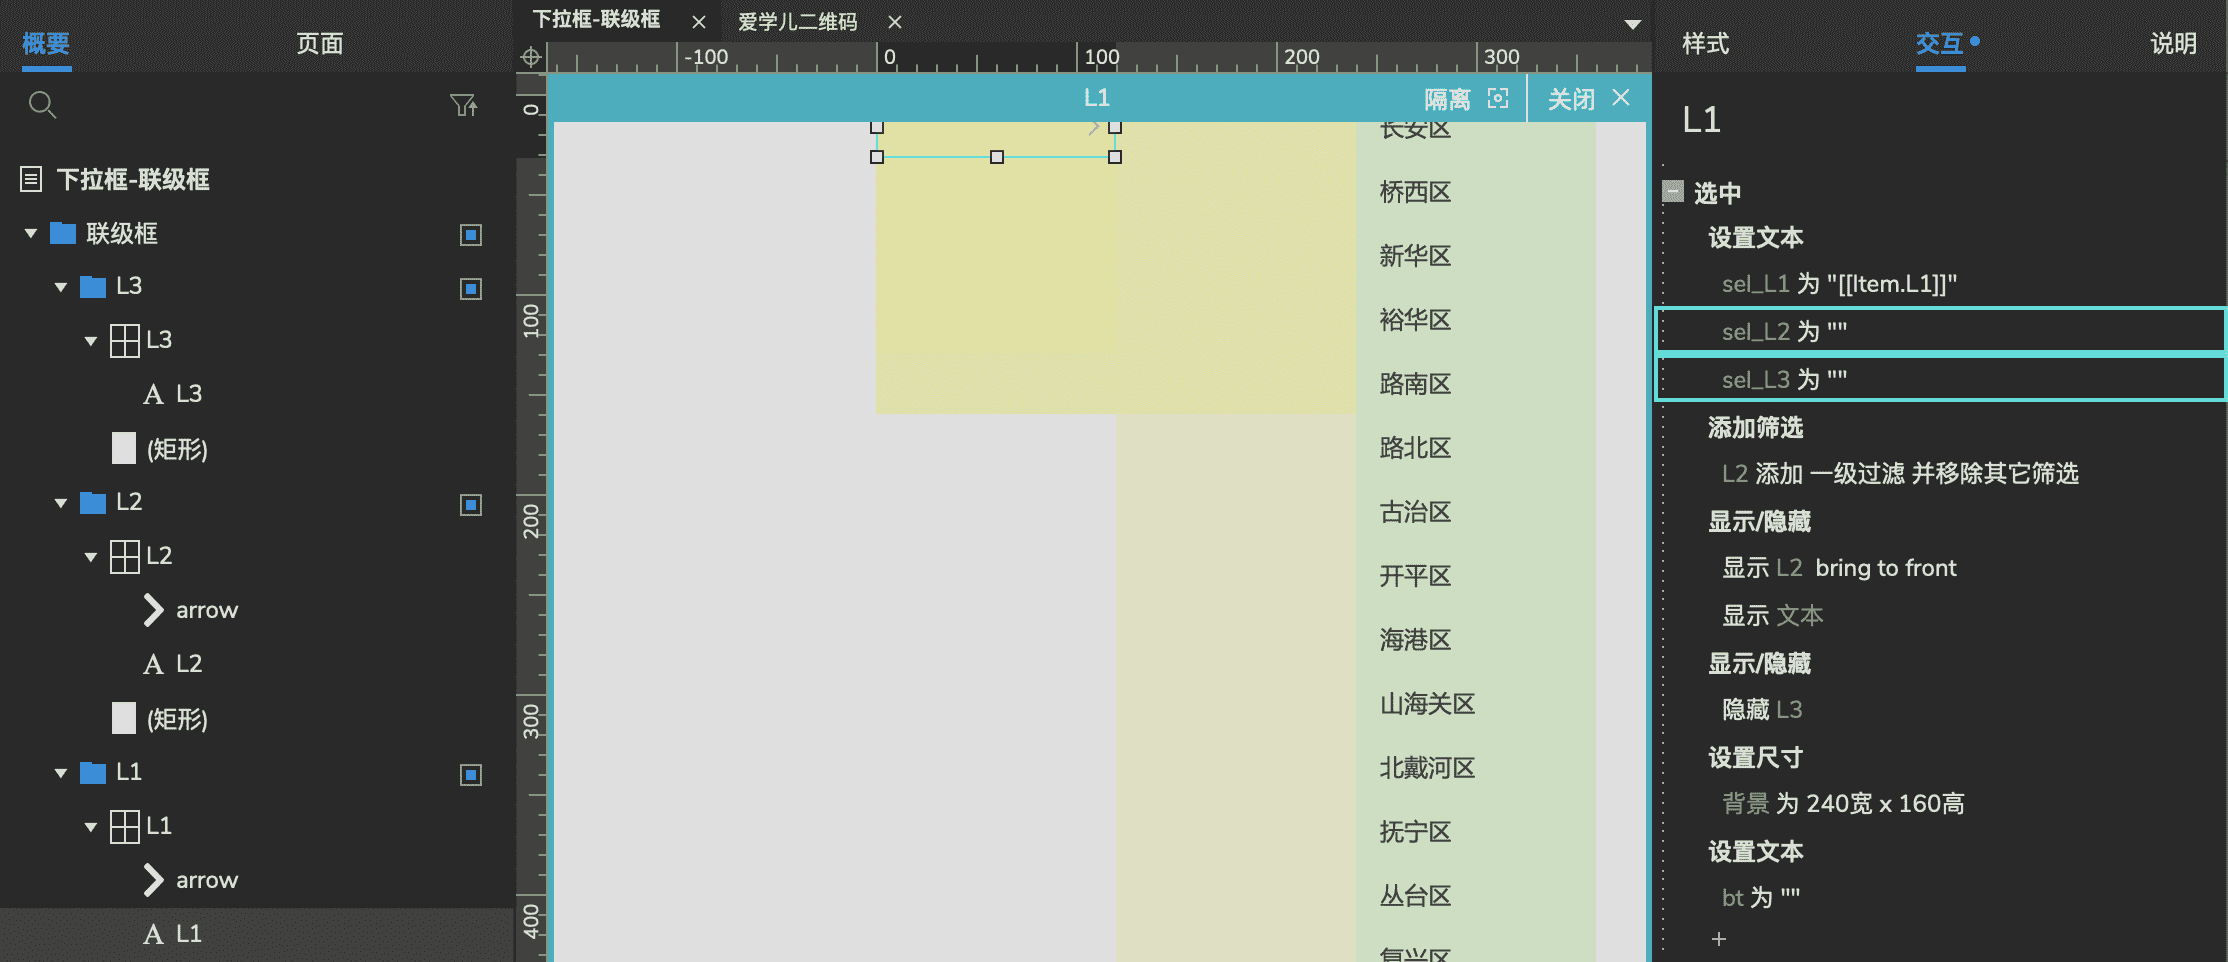
Task: Collapse the L1 repeater
Action: tap(91, 827)
